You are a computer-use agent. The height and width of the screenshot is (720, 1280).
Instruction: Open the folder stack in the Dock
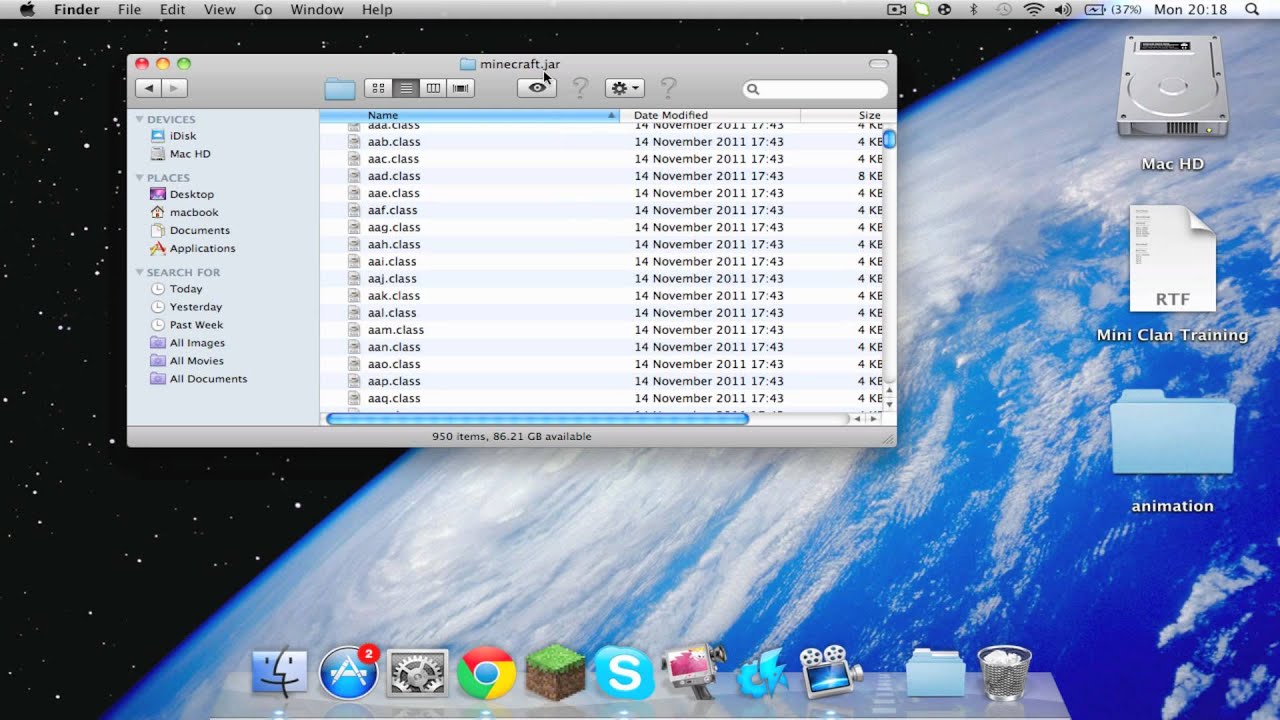935,673
